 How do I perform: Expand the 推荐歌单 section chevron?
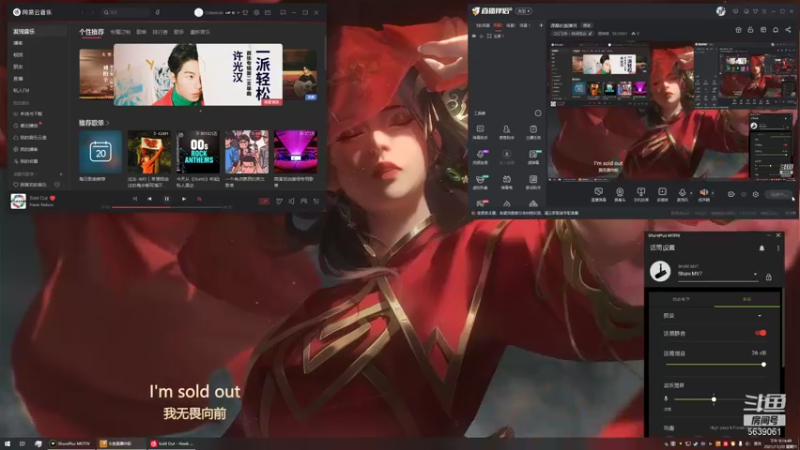pos(108,123)
